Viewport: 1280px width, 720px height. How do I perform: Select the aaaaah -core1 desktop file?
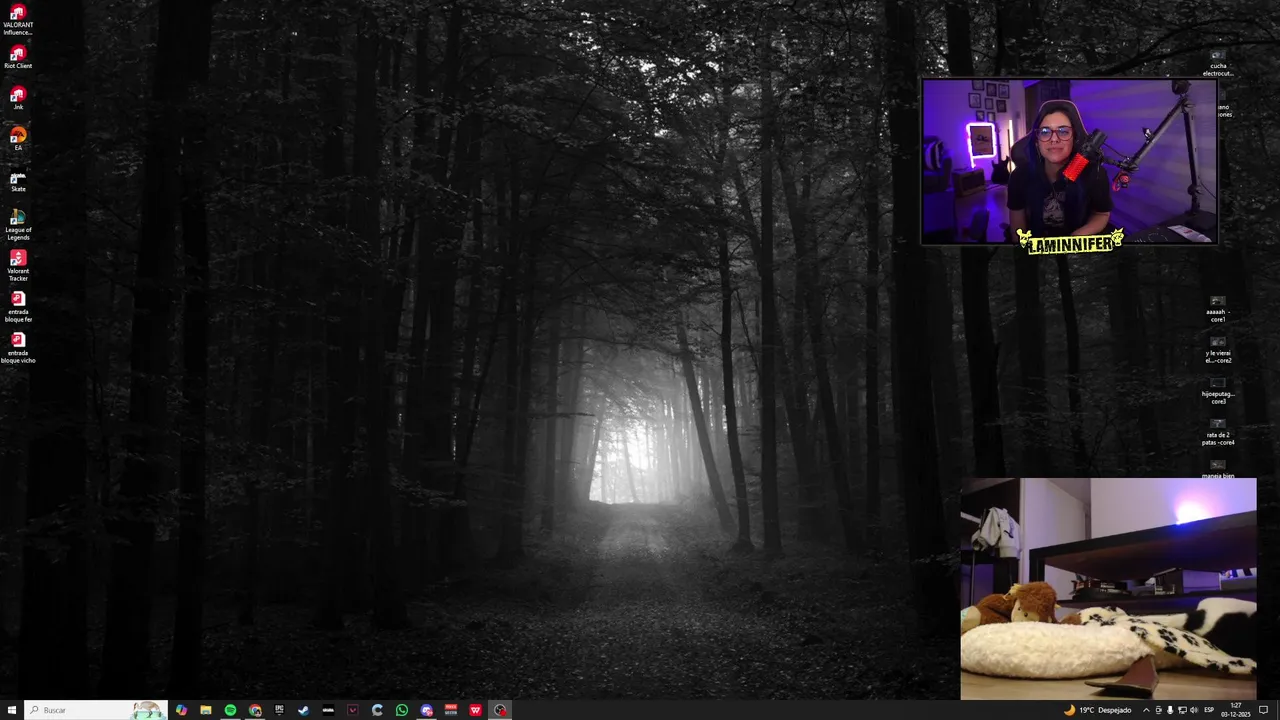pyautogui.click(x=1217, y=309)
